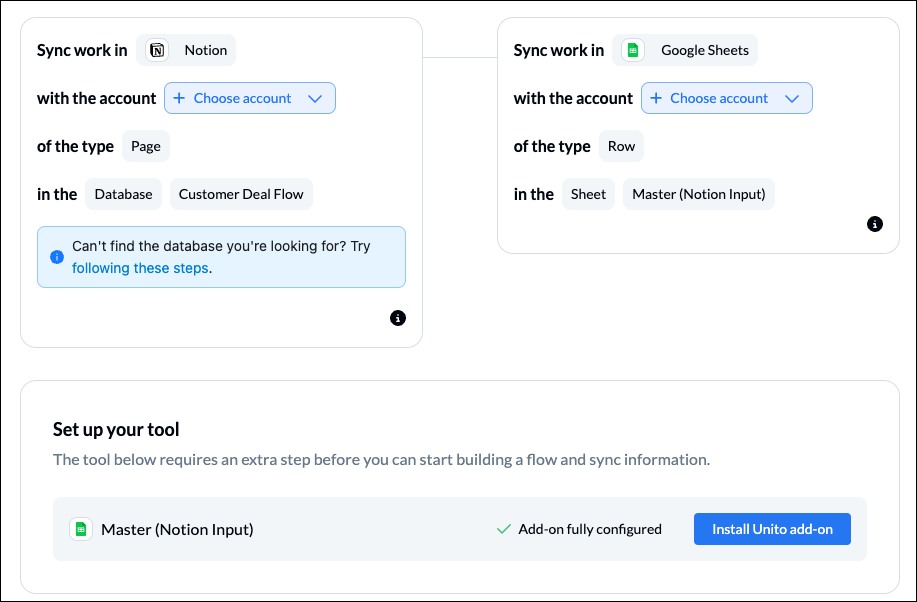Click 'in the' label in Google Sheets card
The width and height of the screenshot is (917, 602).
[x=533, y=194]
